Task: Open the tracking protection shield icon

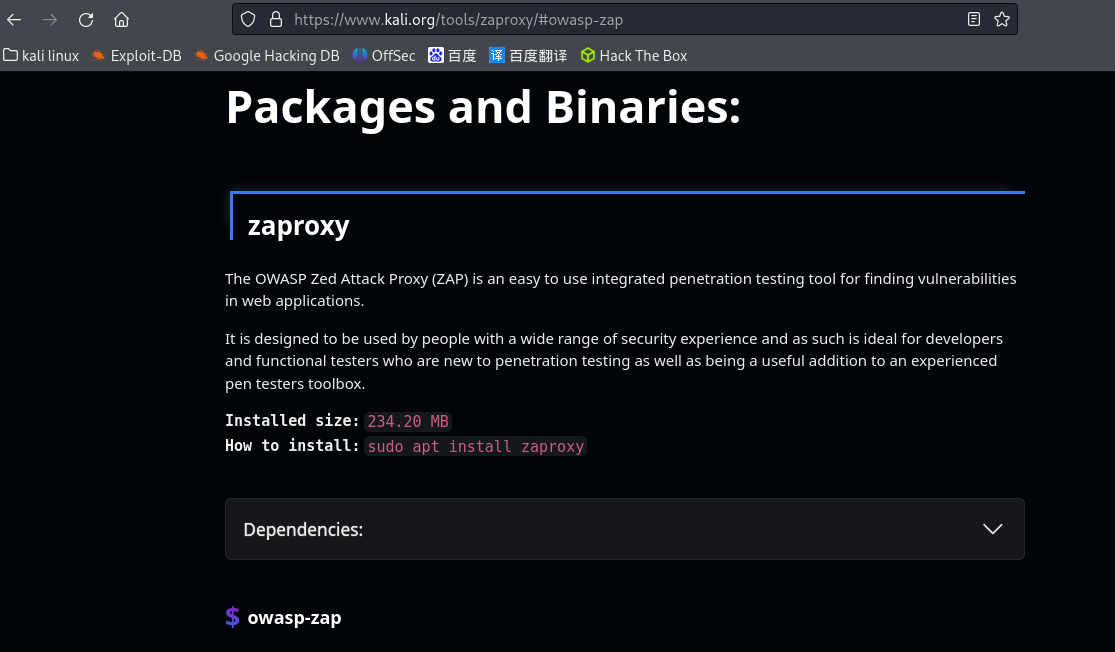Action: click(x=247, y=19)
